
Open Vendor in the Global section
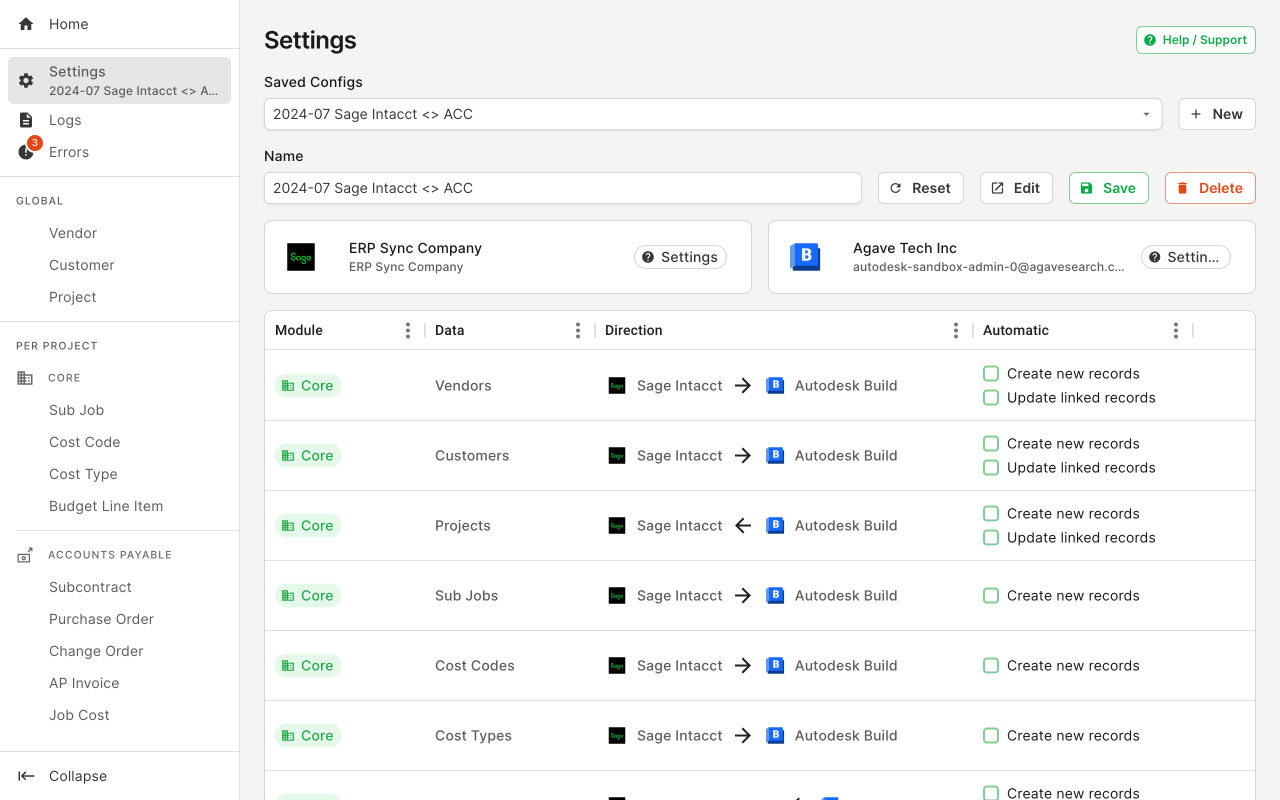tap(73, 233)
